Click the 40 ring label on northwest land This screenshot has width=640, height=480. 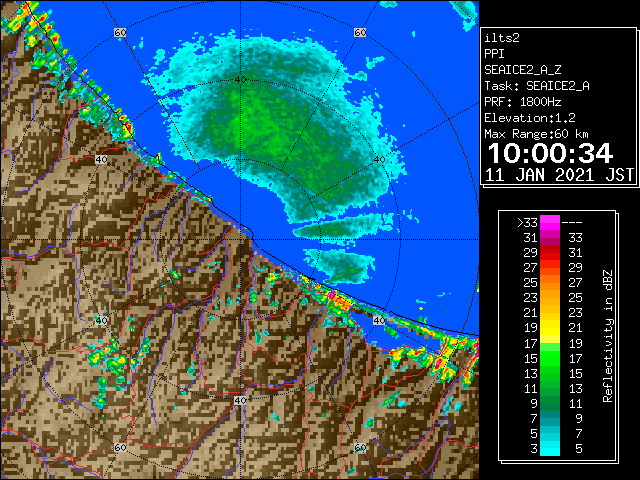click(x=101, y=160)
